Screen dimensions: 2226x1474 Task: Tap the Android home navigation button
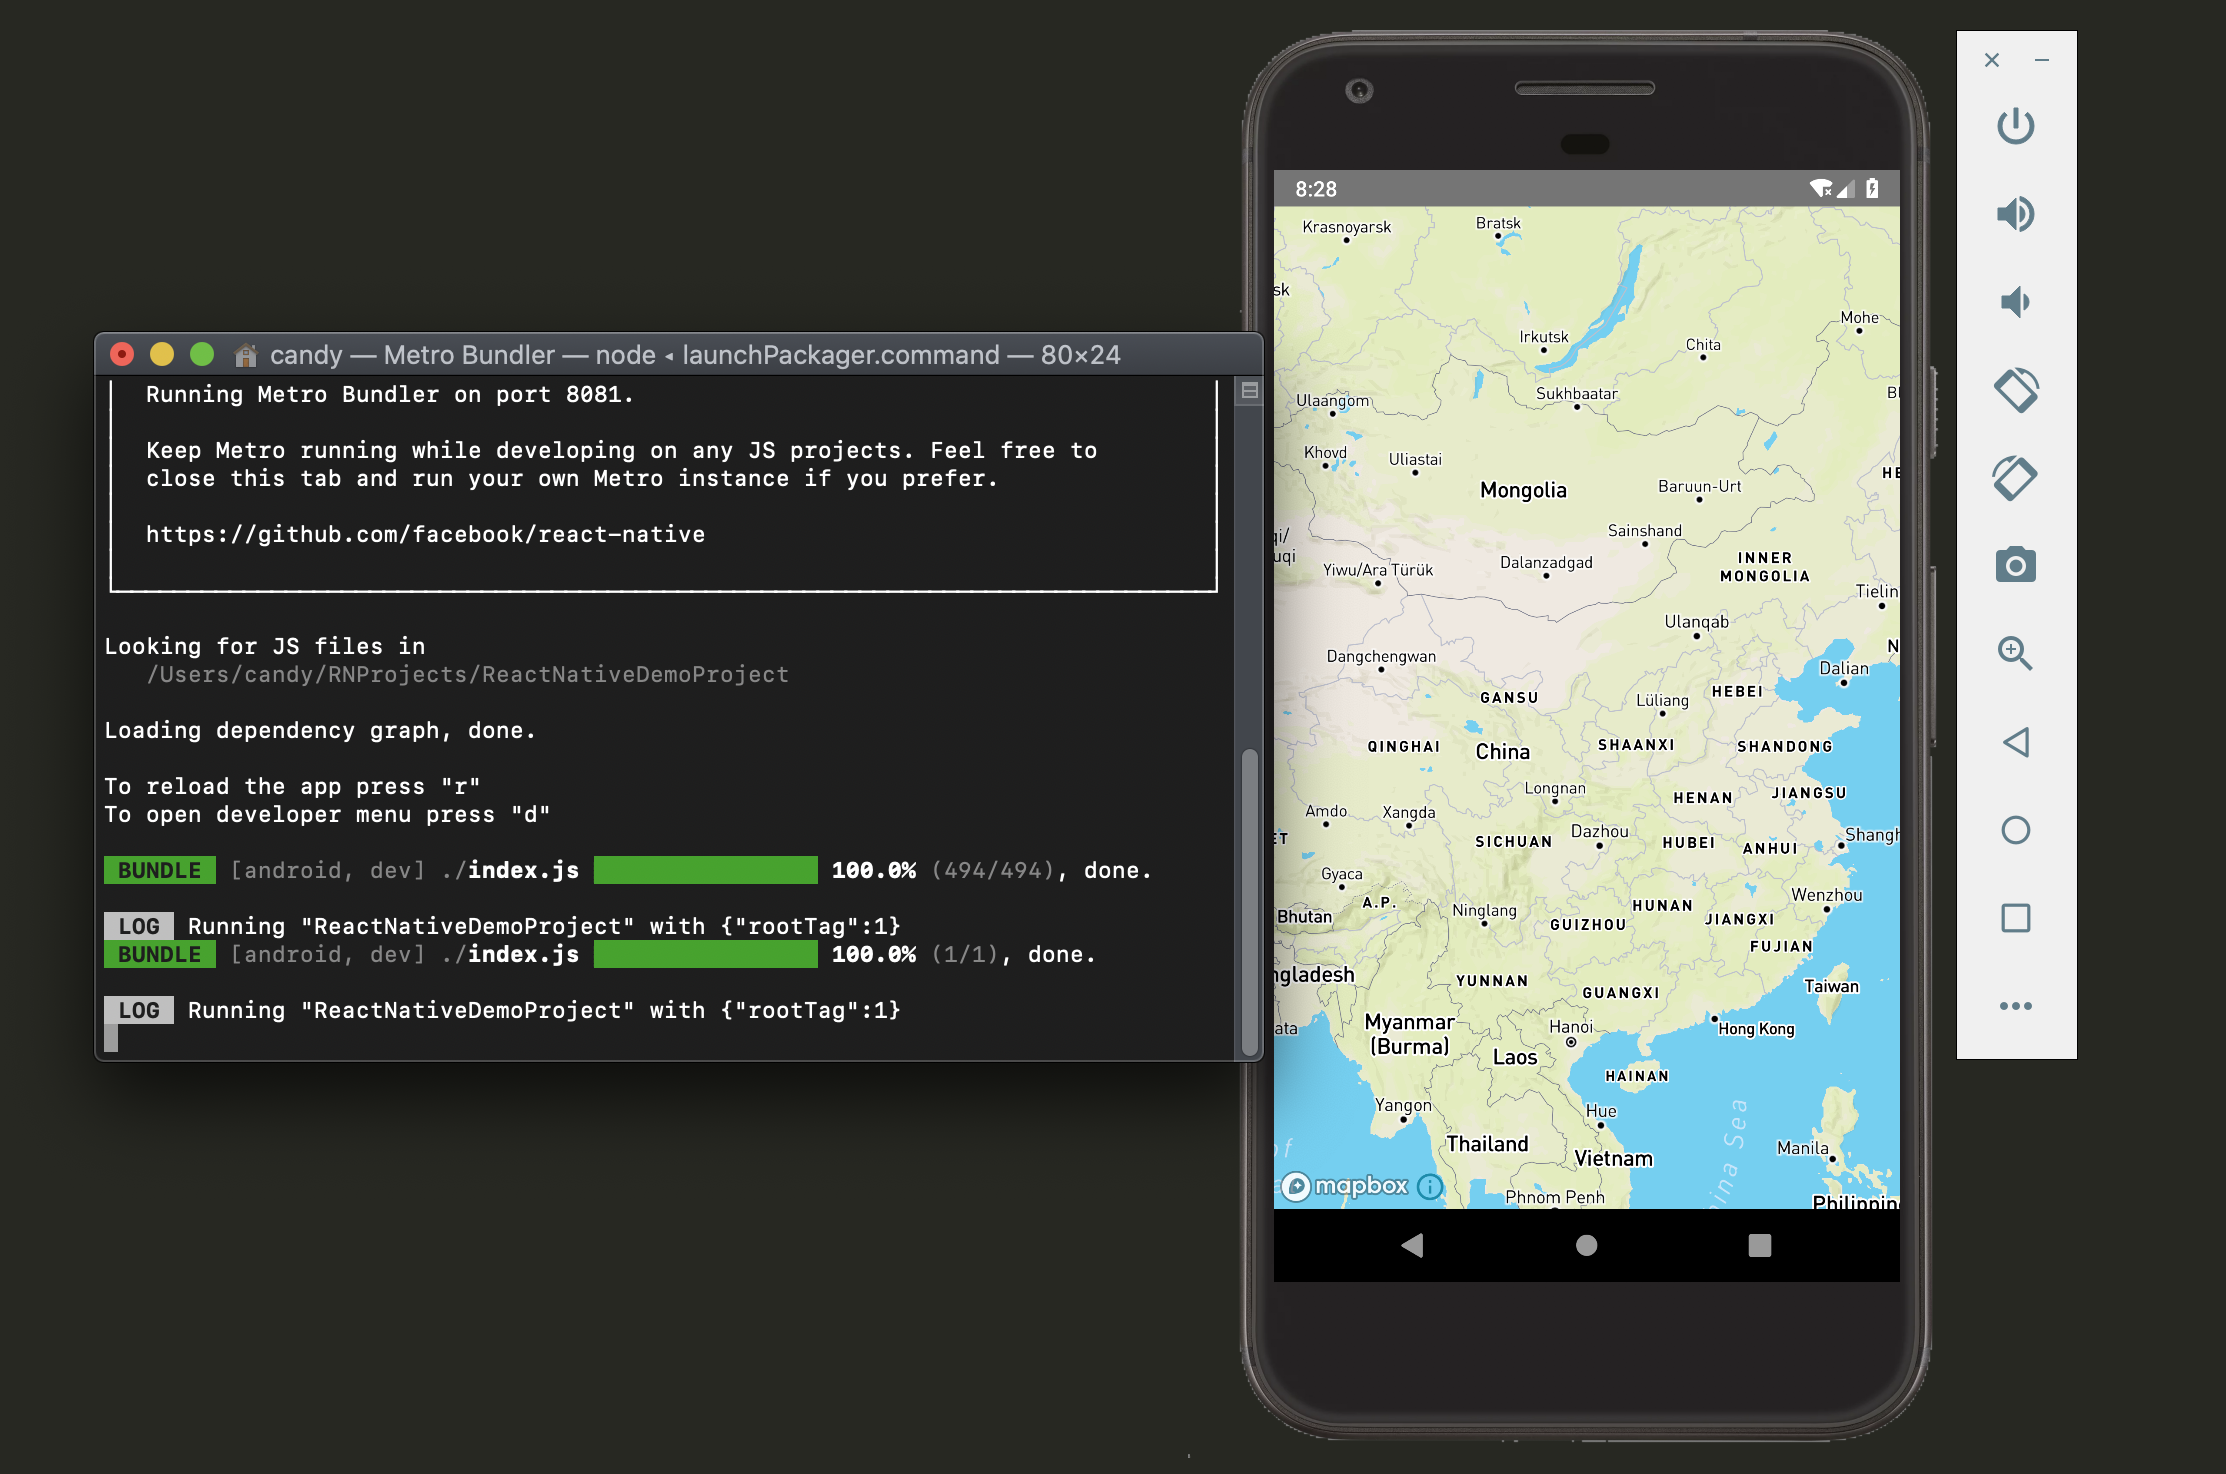(1586, 1245)
